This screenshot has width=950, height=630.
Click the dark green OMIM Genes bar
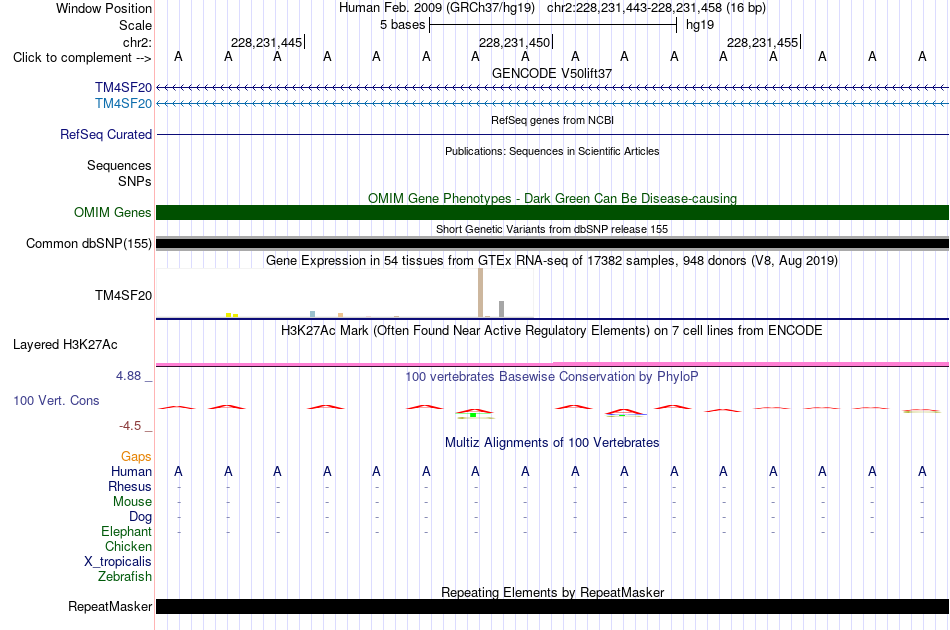[553, 213]
